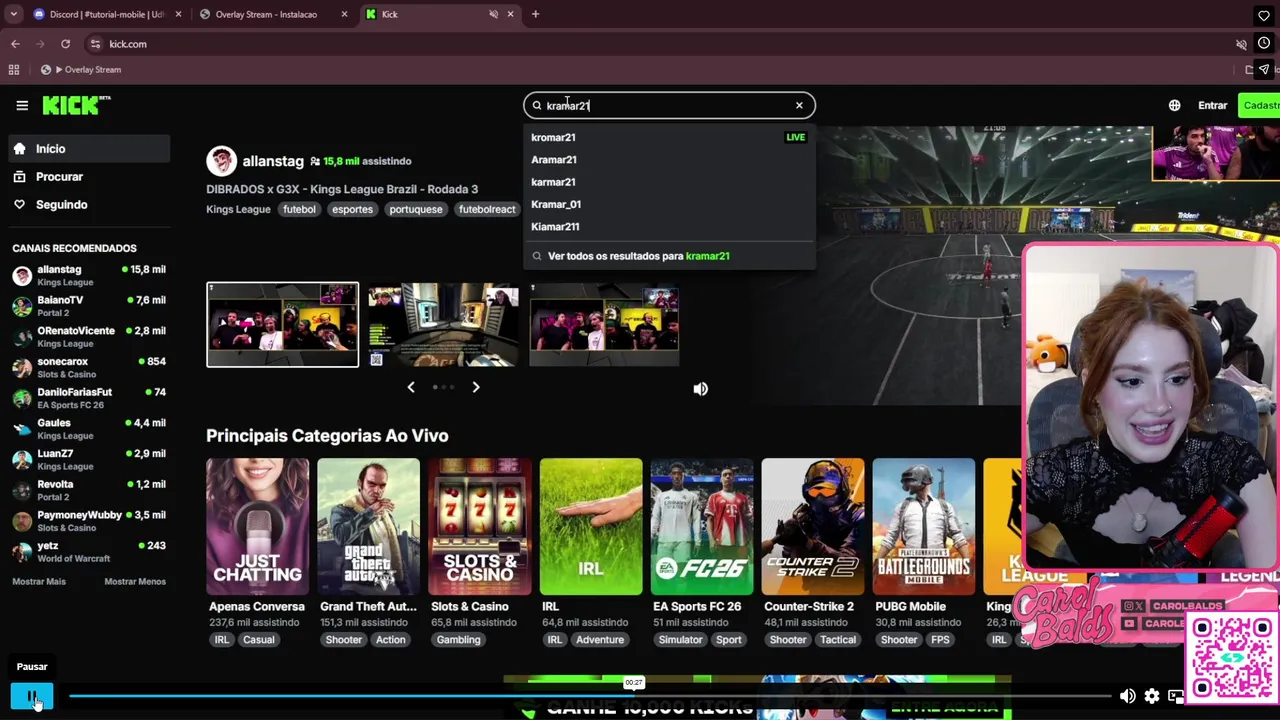Click the Simulator tag under EA Sports FC 26
The height and width of the screenshot is (720, 1280).
680,640
